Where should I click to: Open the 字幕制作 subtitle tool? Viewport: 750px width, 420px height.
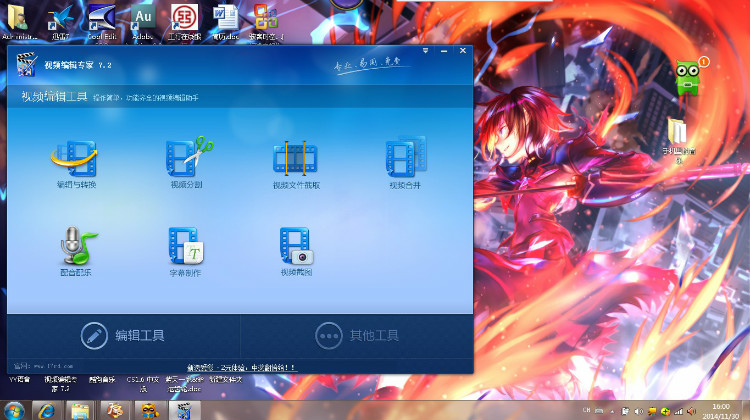(186, 252)
